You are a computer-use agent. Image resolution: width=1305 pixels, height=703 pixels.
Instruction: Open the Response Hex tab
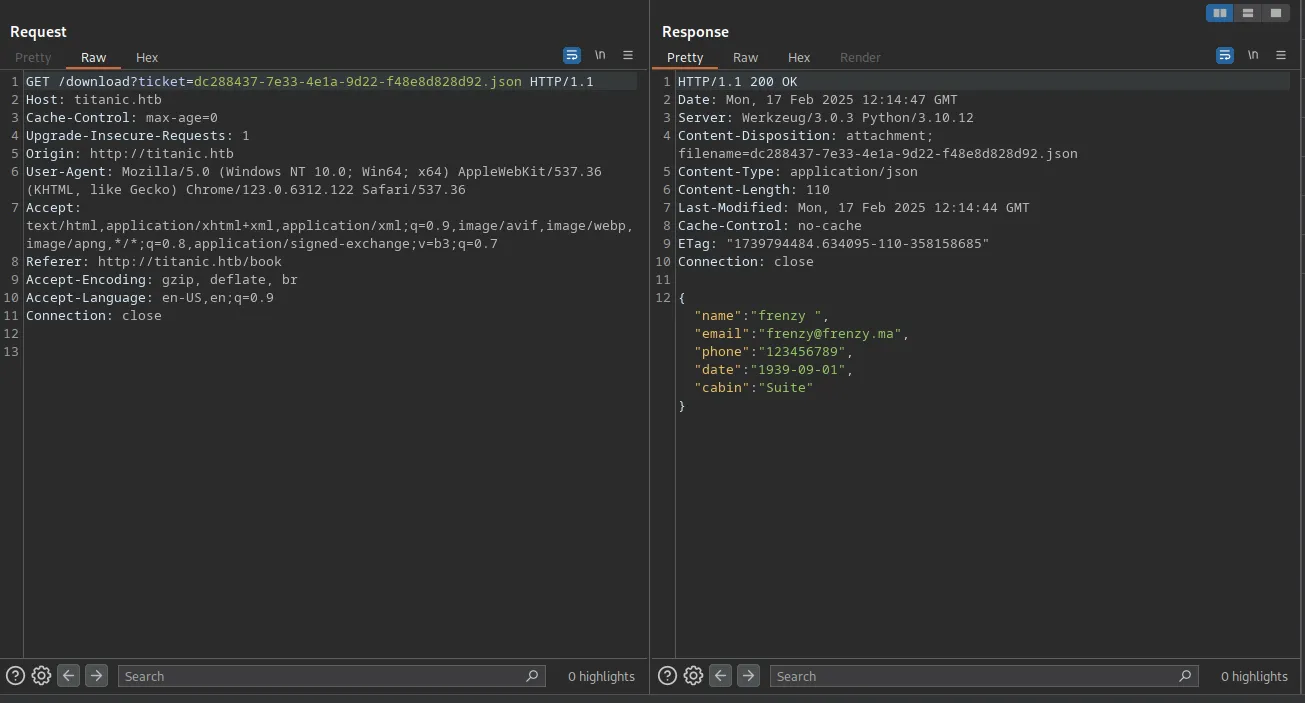799,57
